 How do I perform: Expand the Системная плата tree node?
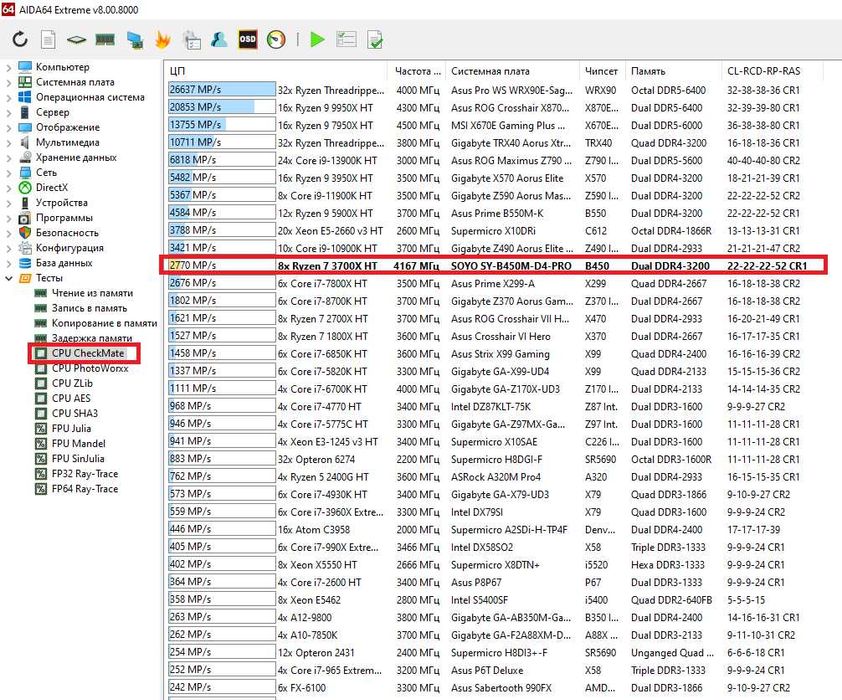[9, 83]
